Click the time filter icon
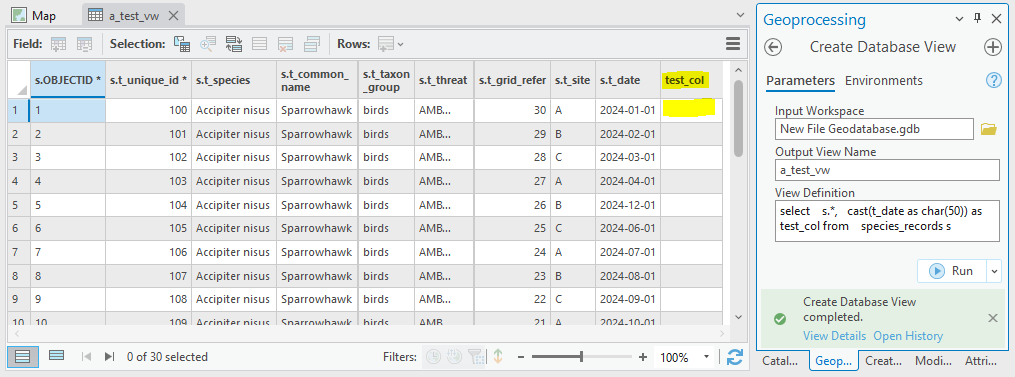Viewport: 1015px width, 377px height. 434,356
